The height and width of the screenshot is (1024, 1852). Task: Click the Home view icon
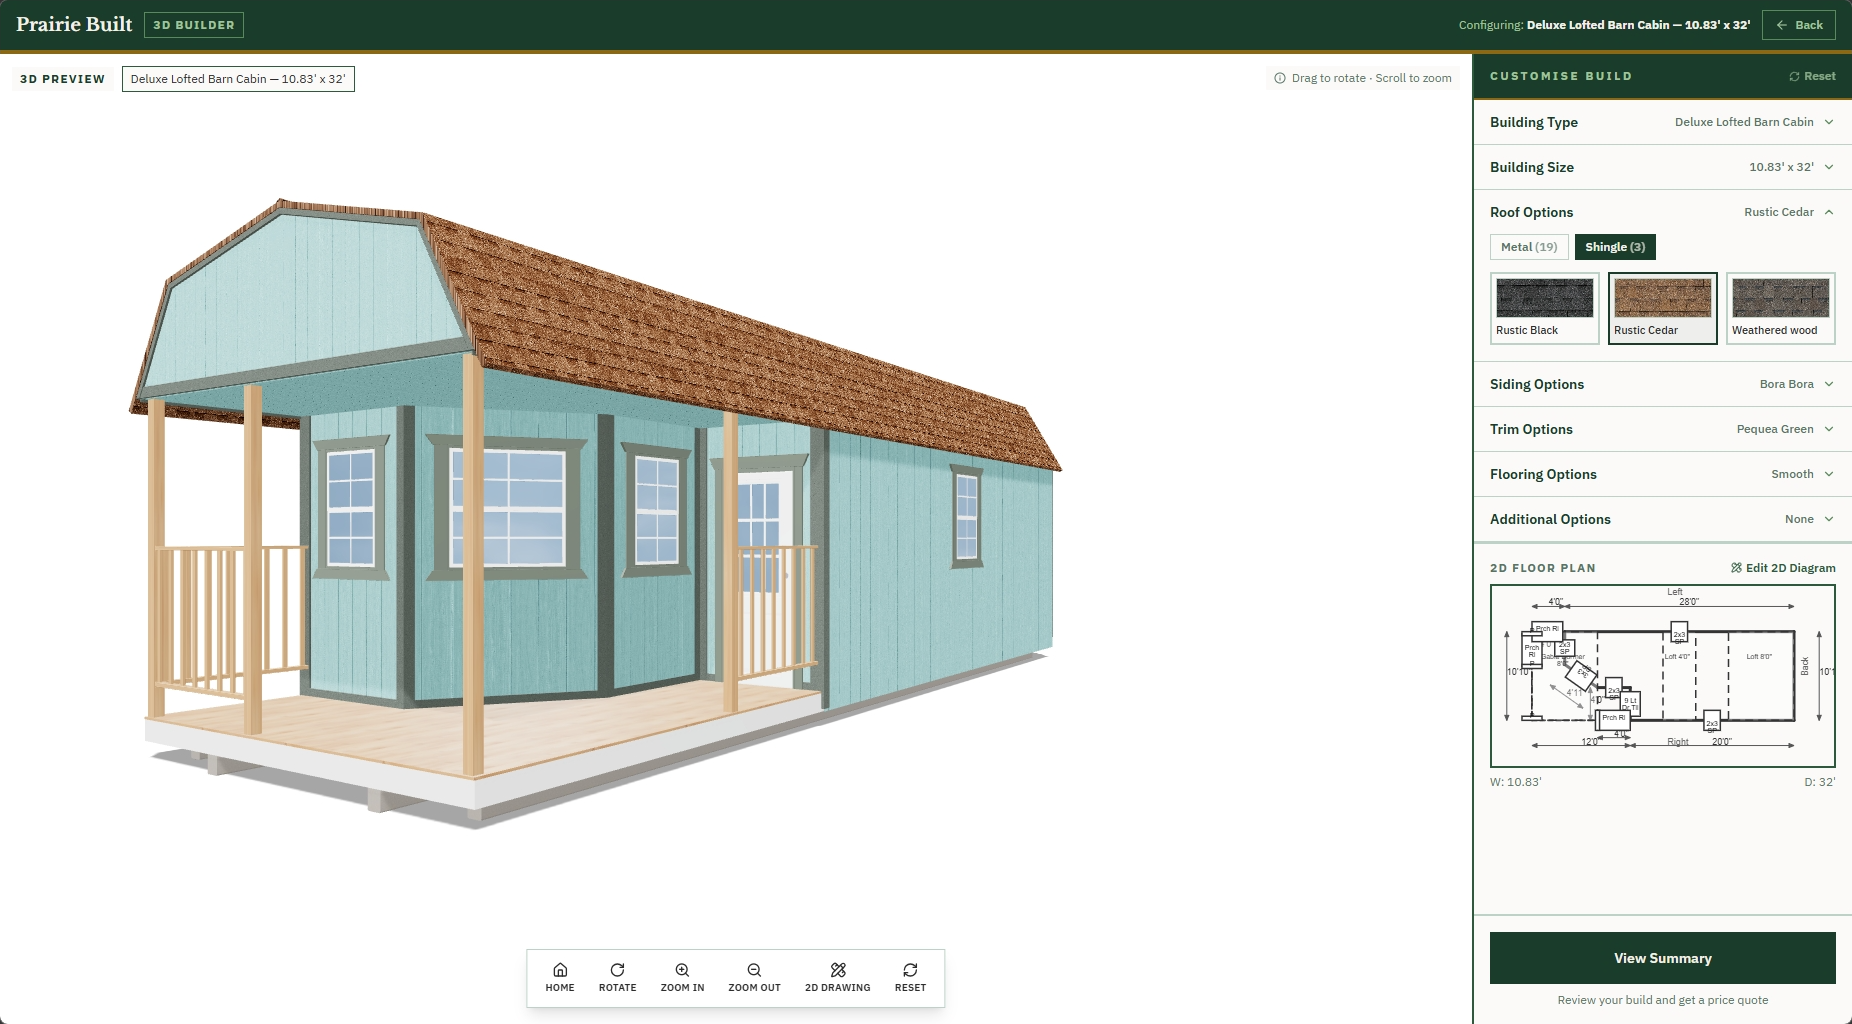560,970
